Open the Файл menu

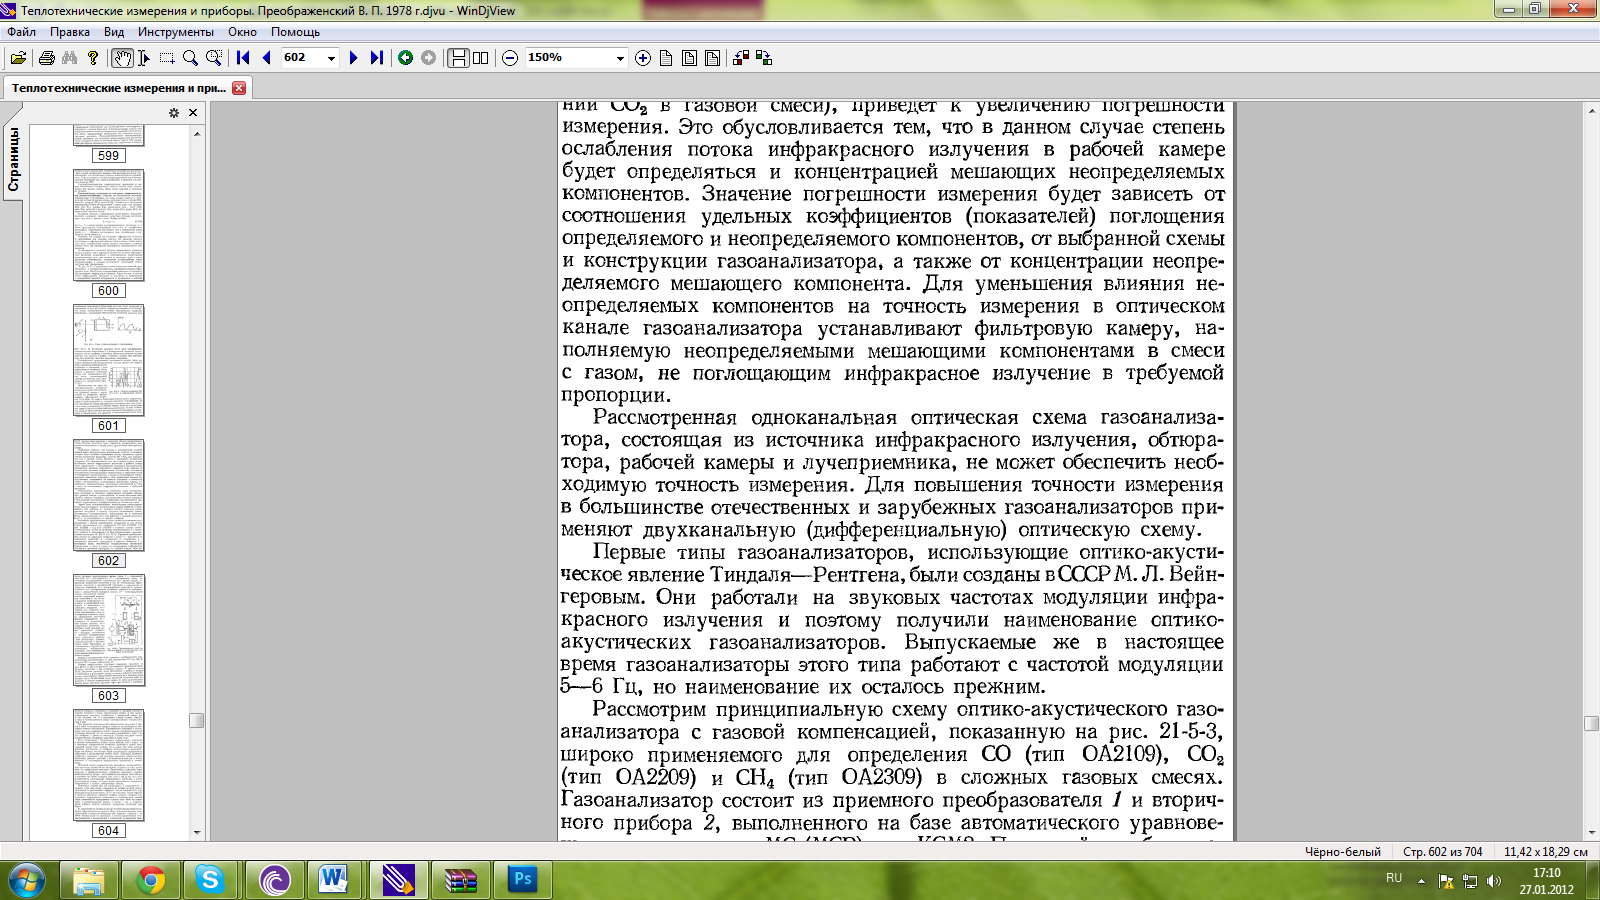21,32
